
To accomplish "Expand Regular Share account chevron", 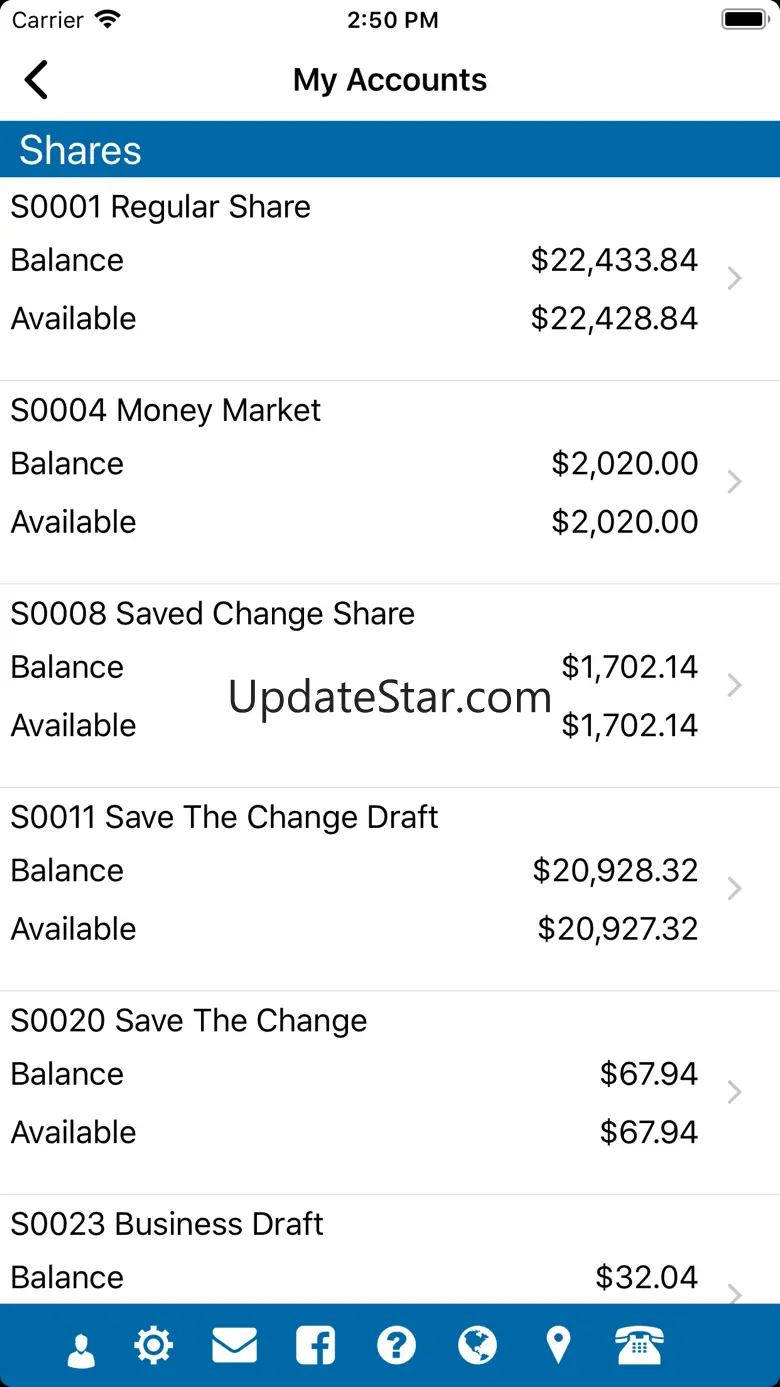I will (734, 279).
